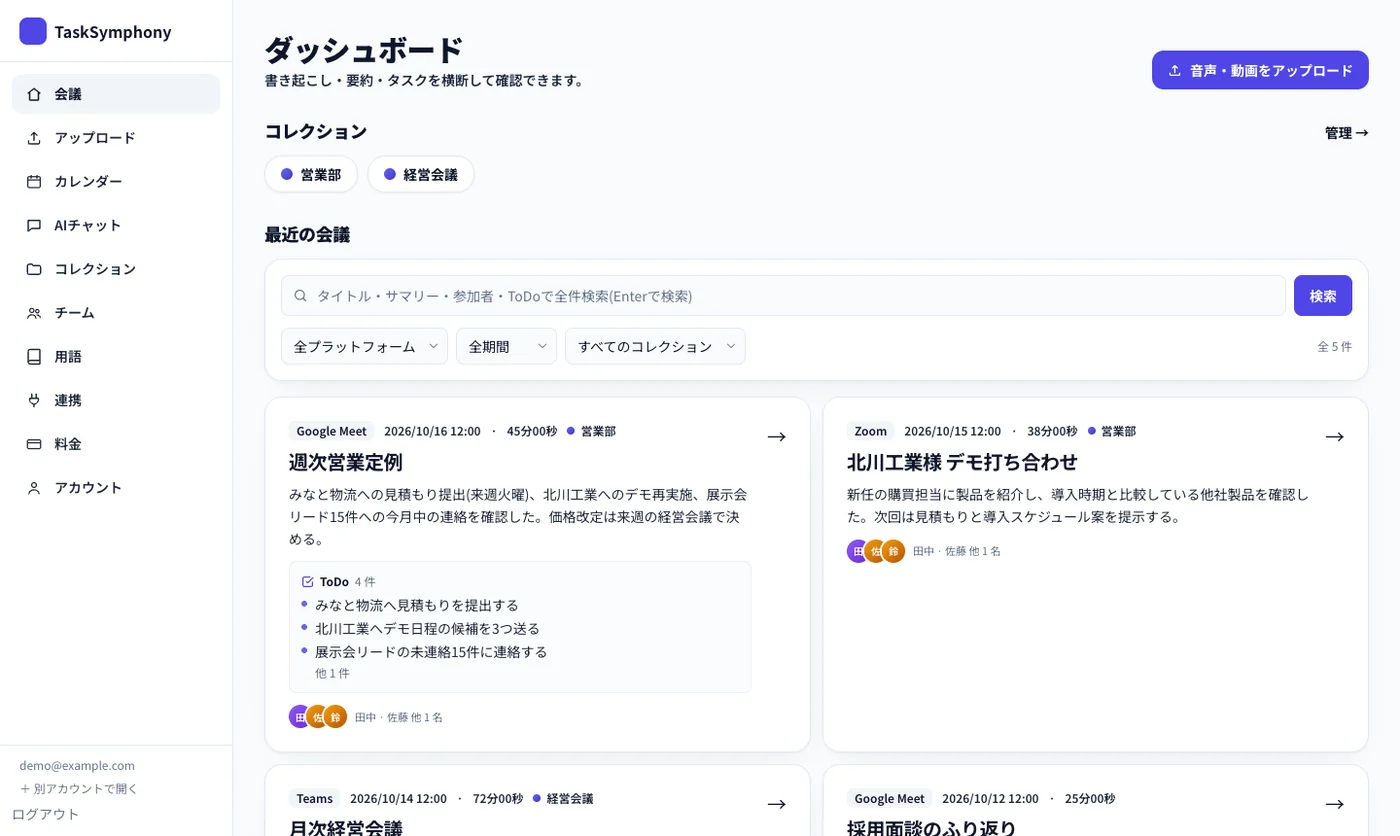The height and width of the screenshot is (836, 1400).
Task: Click the folder icon beside コレクション
Action: 34,269
